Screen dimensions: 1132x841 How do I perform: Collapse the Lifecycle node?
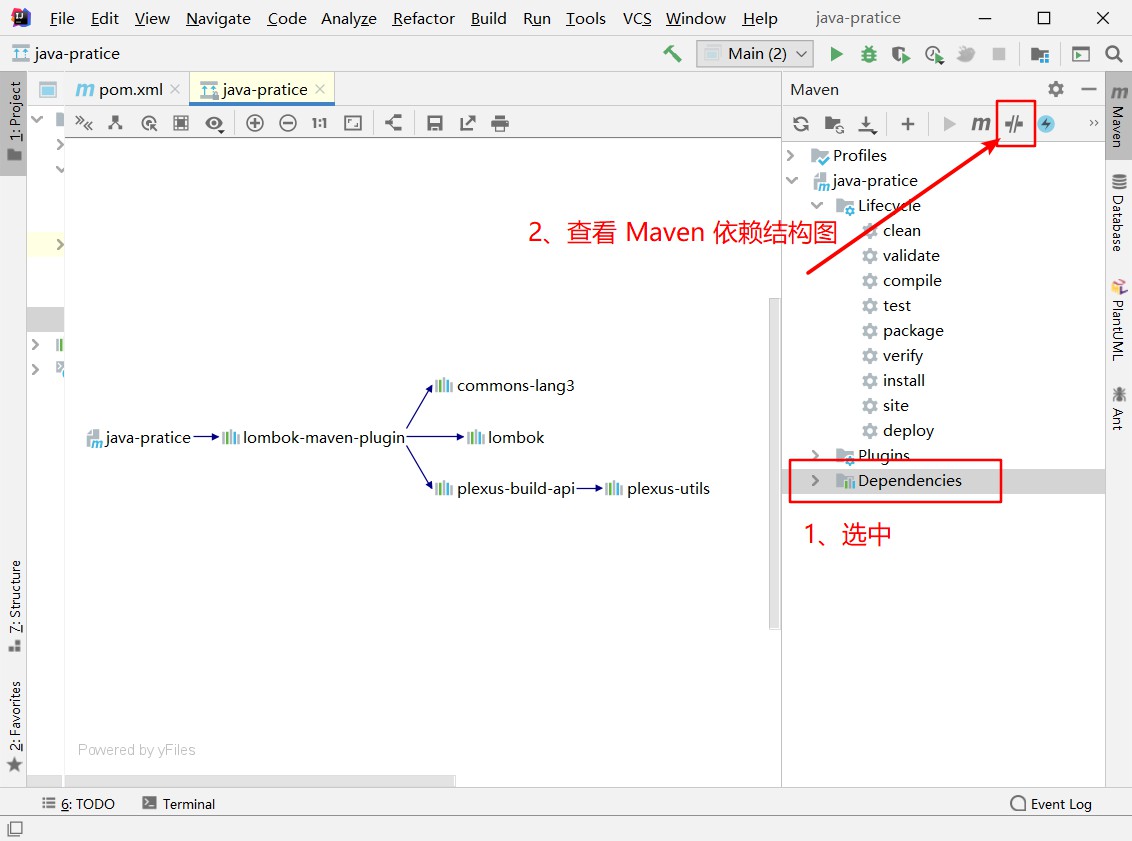[x=817, y=206]
